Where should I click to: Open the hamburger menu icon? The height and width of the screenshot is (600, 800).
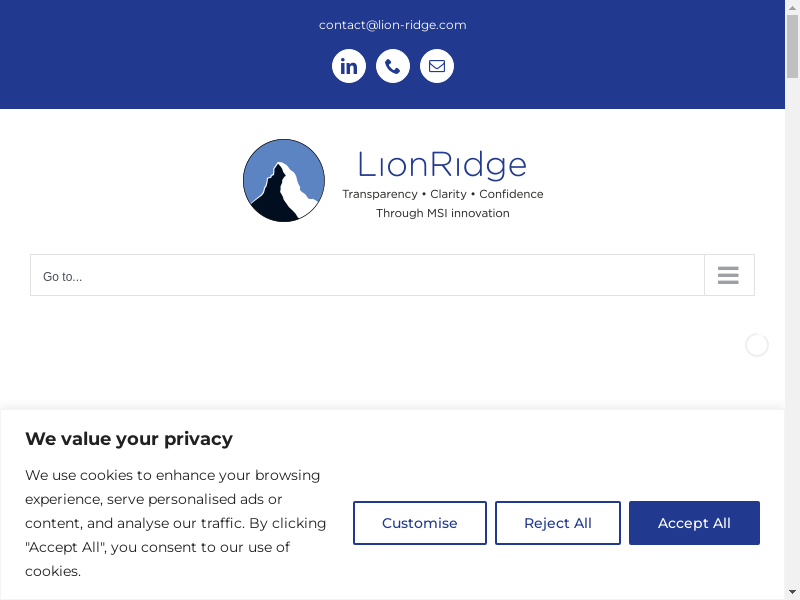[728, 275]
